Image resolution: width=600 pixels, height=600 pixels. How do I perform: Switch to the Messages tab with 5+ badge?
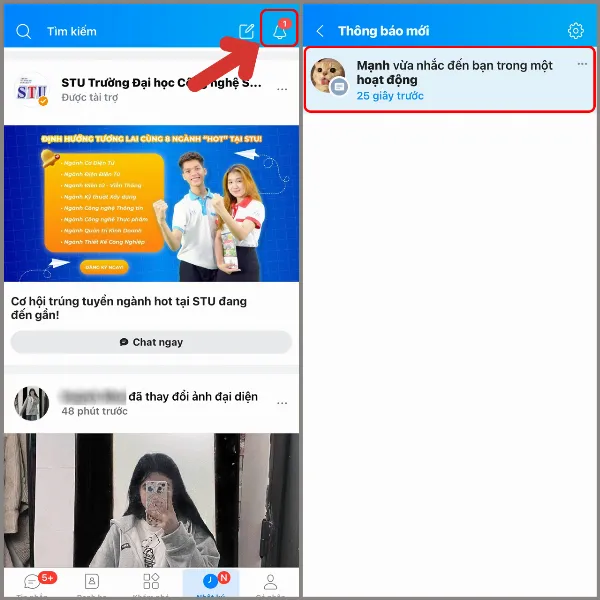point(34,582)
